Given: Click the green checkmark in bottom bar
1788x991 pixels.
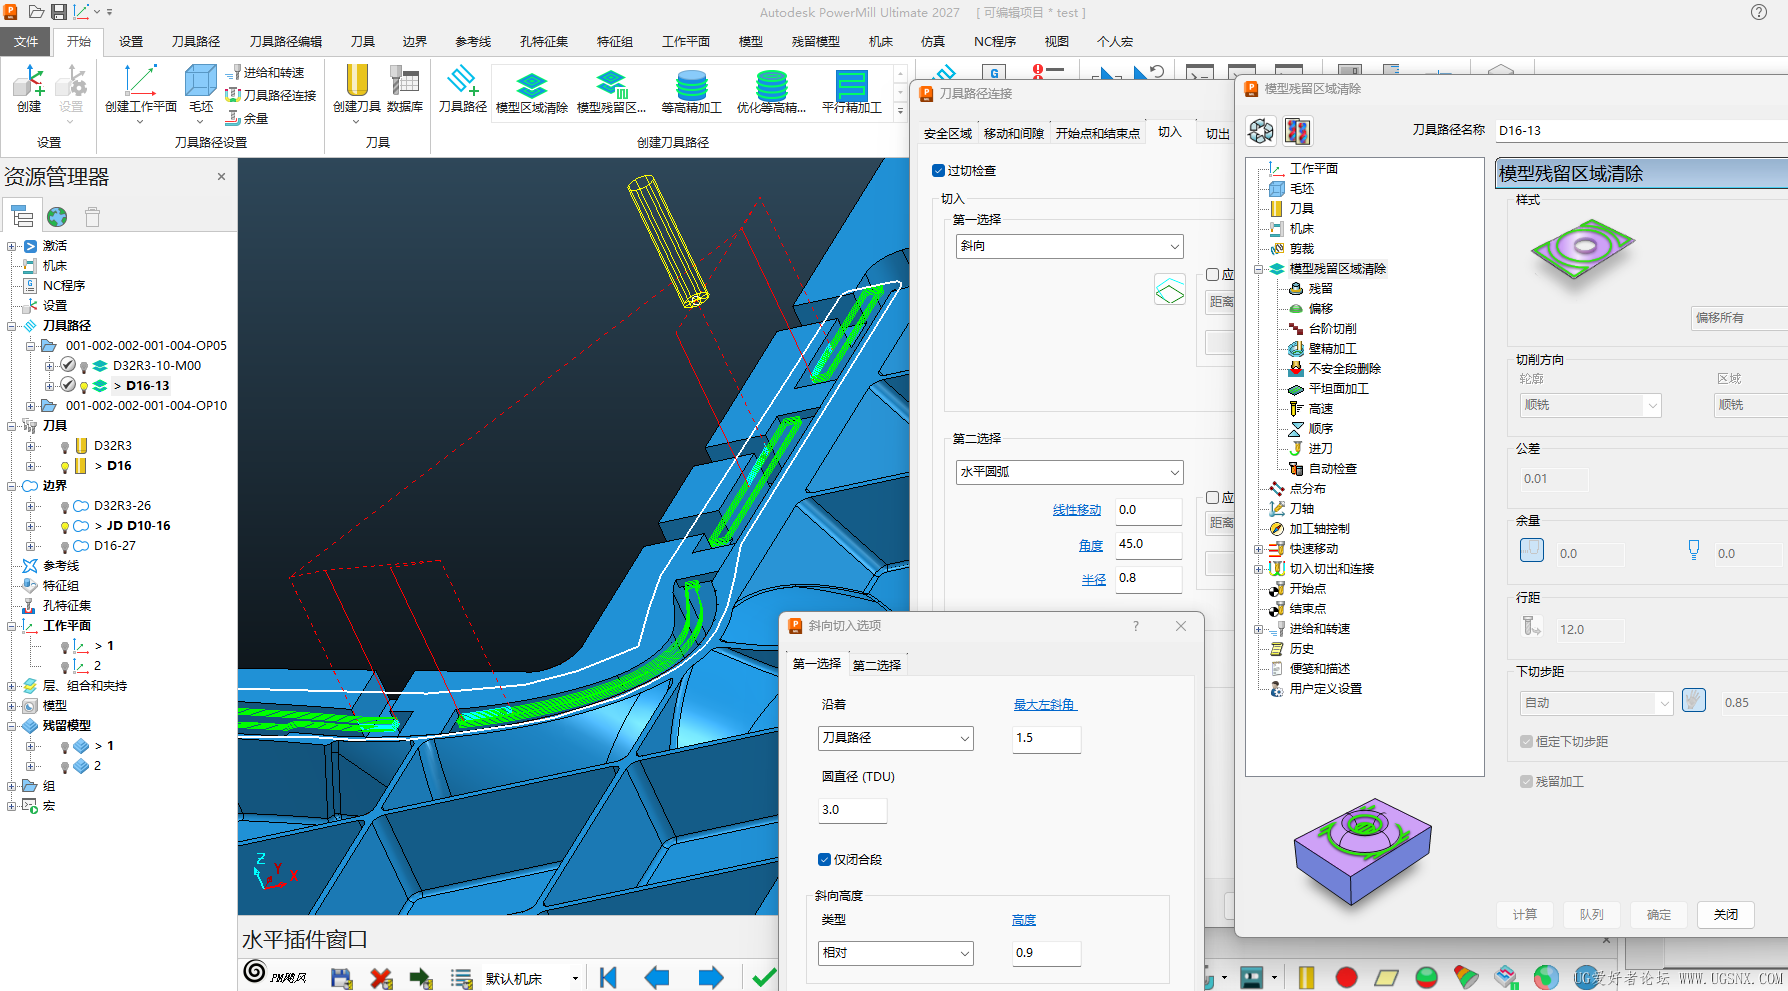Looking at the screenshot, I should point(765,978).
